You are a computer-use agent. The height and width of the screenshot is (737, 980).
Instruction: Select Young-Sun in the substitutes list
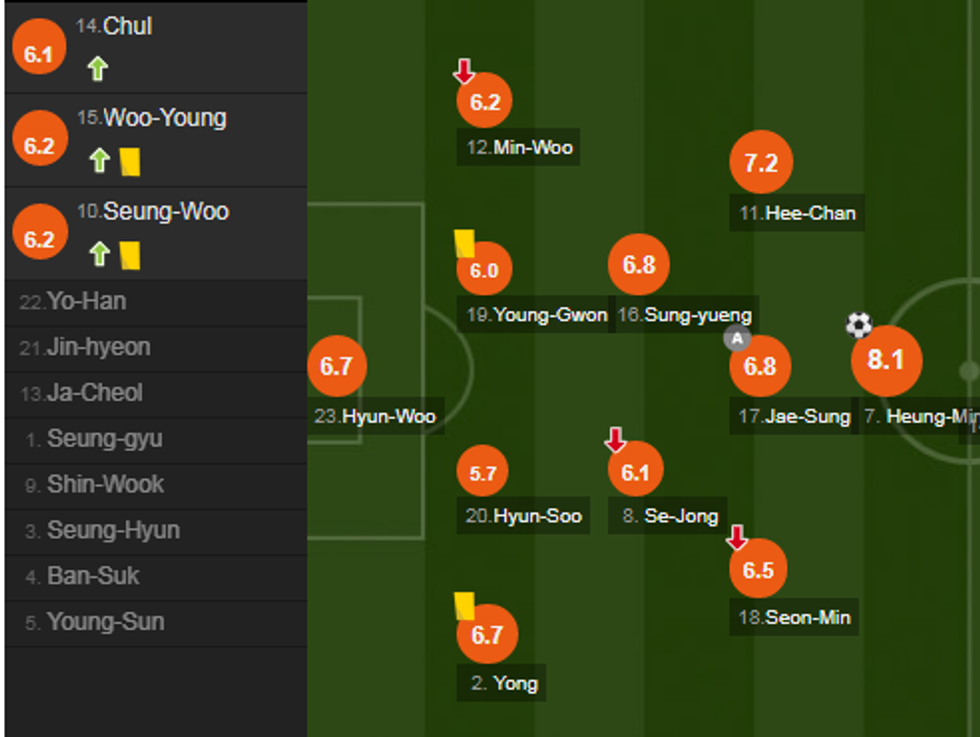(x=105, y=622)
